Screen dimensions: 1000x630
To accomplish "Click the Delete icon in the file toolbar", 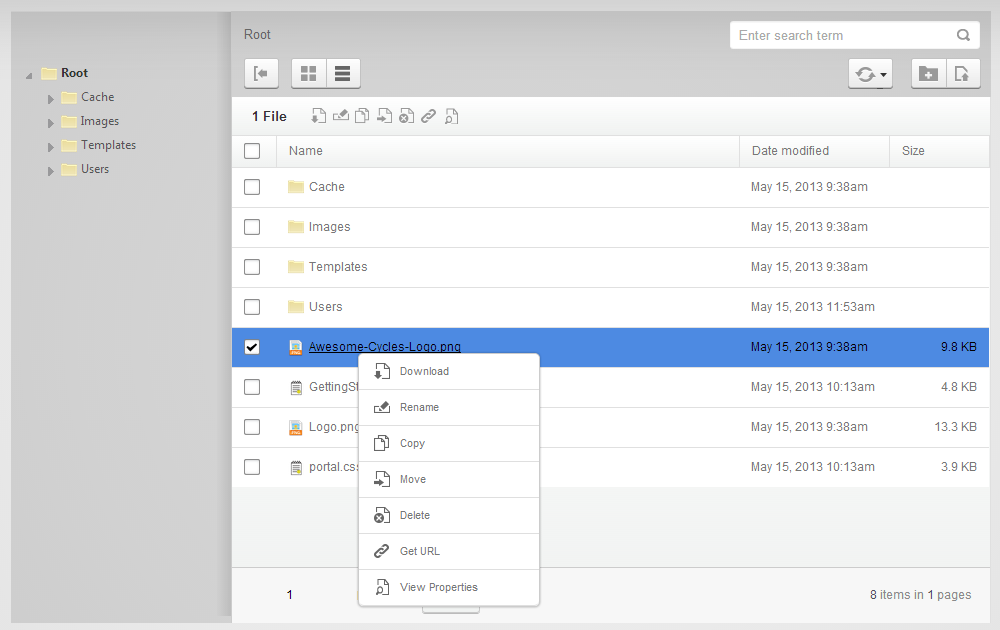I will [x=406, y=116].
